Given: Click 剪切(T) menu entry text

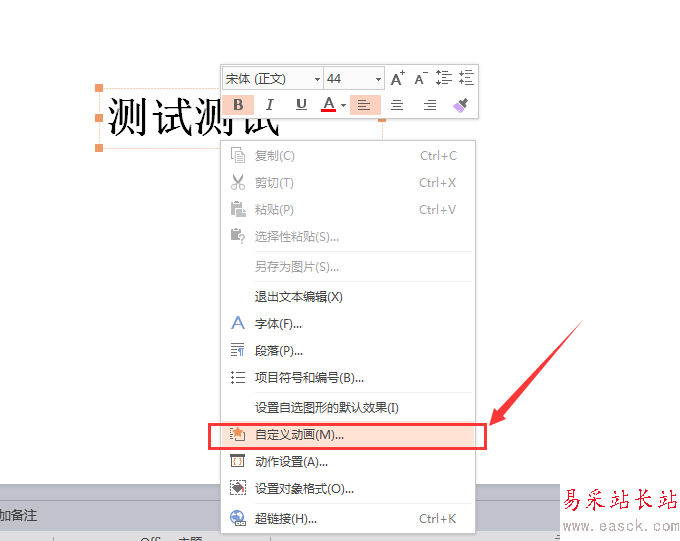Looking at the screenshot, I should [274, 183].
